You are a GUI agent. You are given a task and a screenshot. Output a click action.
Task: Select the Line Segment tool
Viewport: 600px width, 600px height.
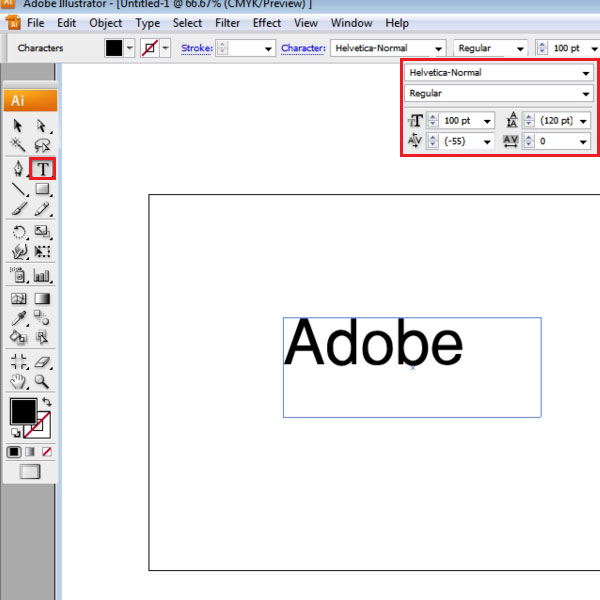(x=18, y=189)
